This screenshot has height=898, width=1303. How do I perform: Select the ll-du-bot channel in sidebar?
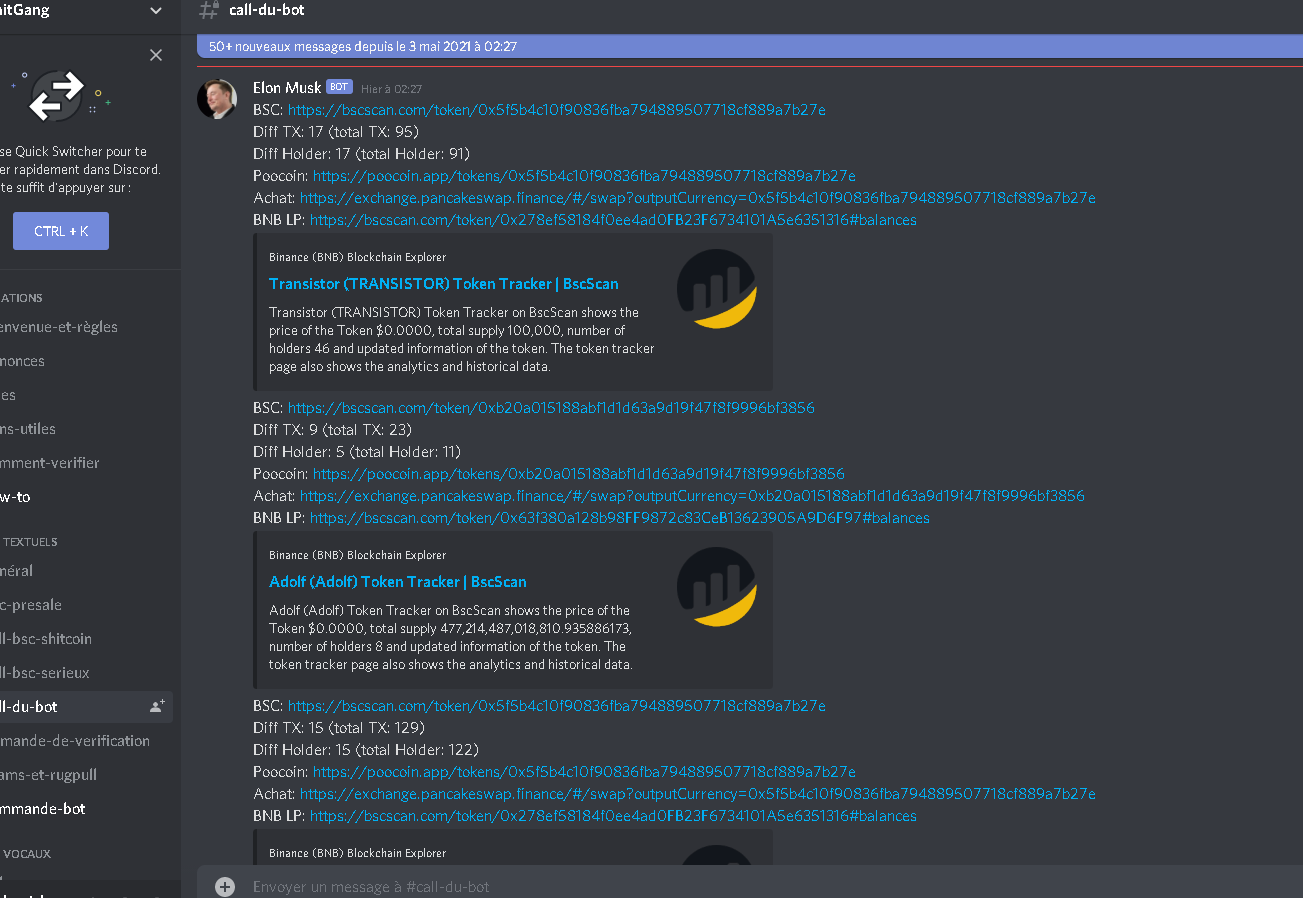point(86,707)
